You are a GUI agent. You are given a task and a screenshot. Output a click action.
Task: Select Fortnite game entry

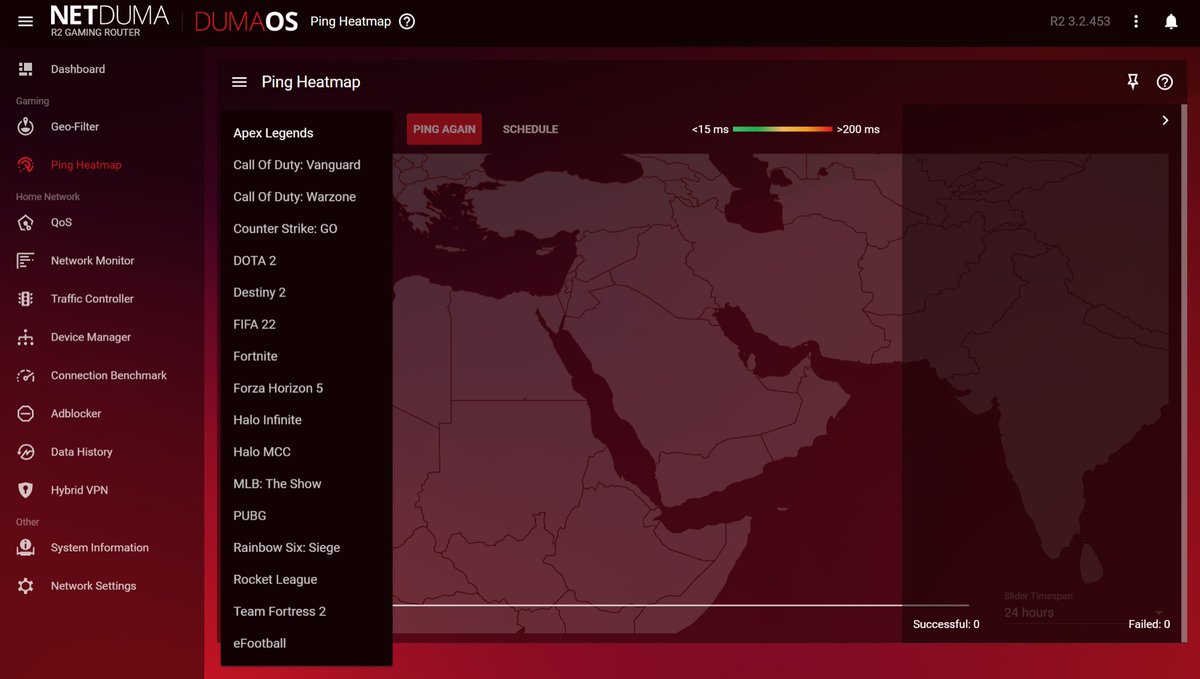[x=306, y=357]
